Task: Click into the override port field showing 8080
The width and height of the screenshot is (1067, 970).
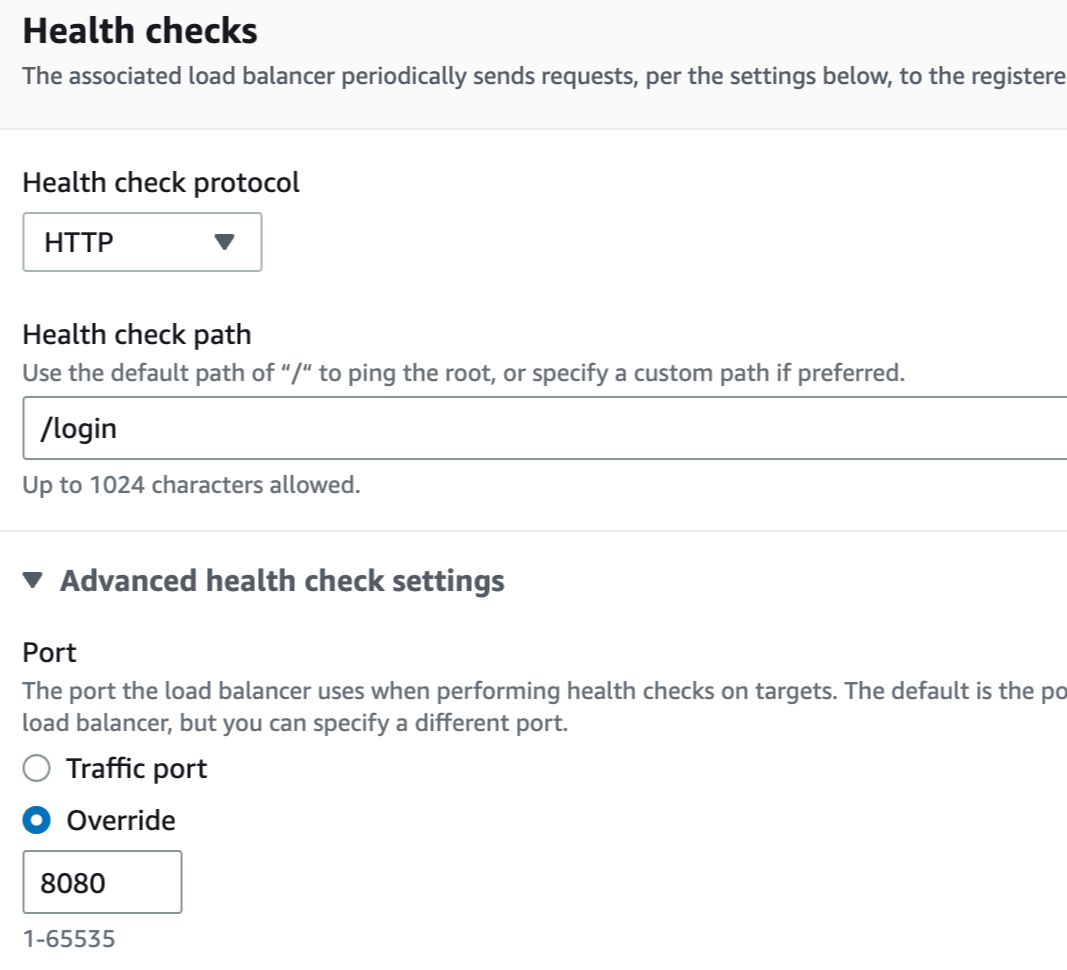Action: pyautogui.click(x=102, y=882)
